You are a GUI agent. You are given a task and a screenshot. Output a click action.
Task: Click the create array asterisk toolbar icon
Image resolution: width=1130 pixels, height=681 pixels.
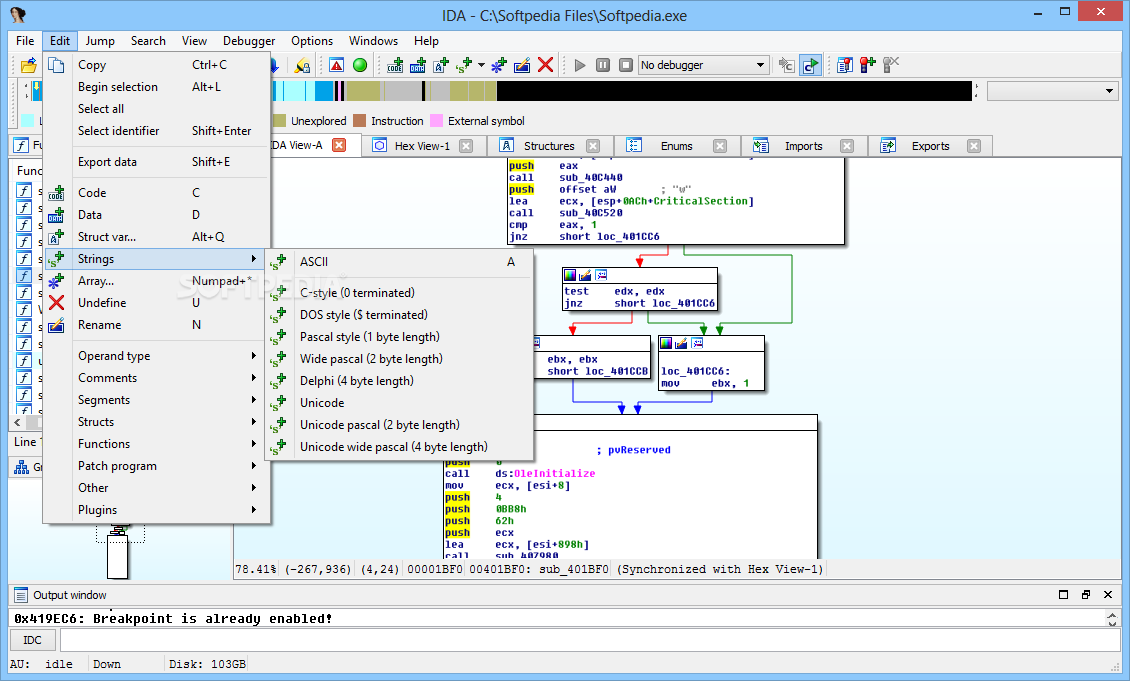tap(499, 65)
